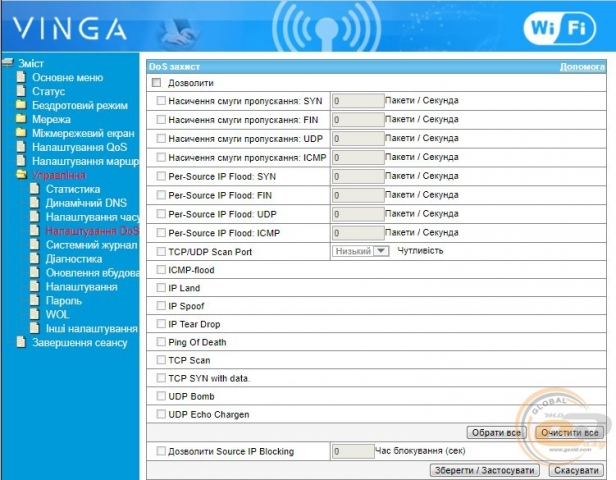Enable the TCP Scan checkbox

(x=161, y=360)
